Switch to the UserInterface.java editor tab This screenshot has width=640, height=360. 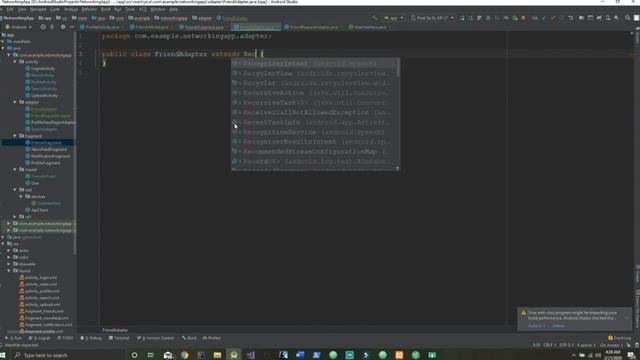tap(369, 27)
